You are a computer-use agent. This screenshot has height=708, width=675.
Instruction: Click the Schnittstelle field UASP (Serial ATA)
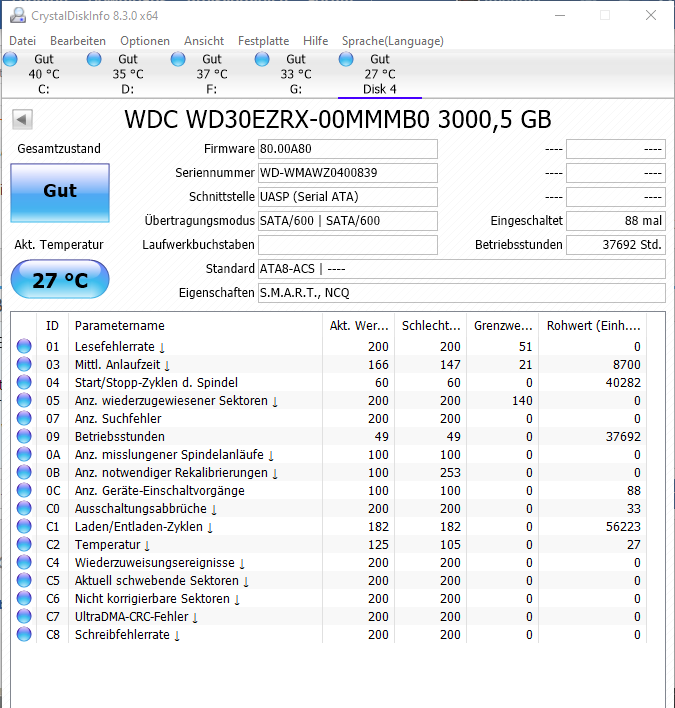coord(348,197)
